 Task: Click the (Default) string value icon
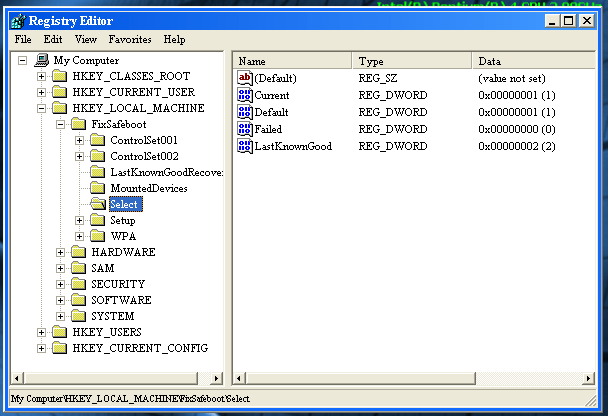click(245, 78)
